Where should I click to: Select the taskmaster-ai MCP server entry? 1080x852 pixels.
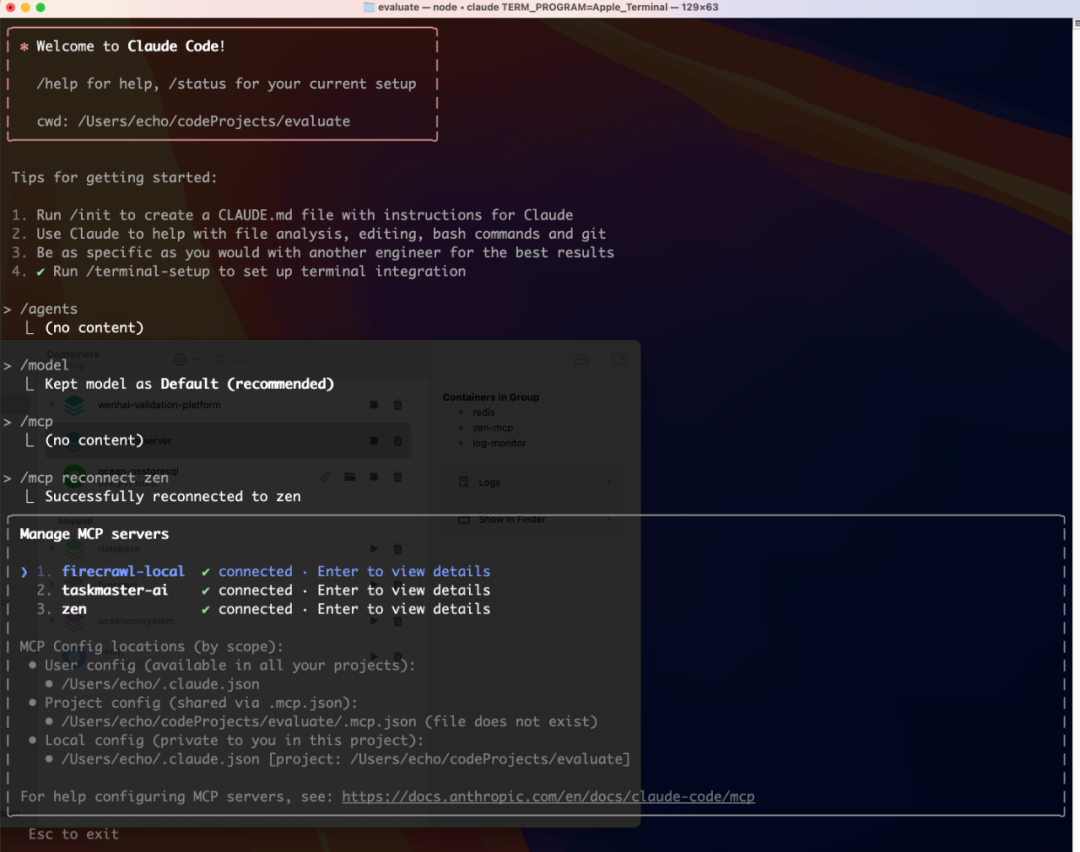(x=115, y=590)
